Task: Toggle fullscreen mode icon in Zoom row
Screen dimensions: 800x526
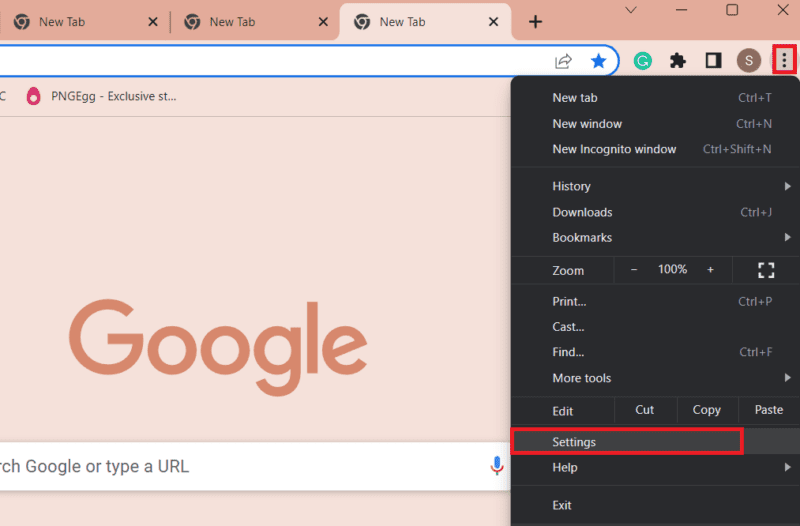Action: pyautogui.click(x=766, y=270)
